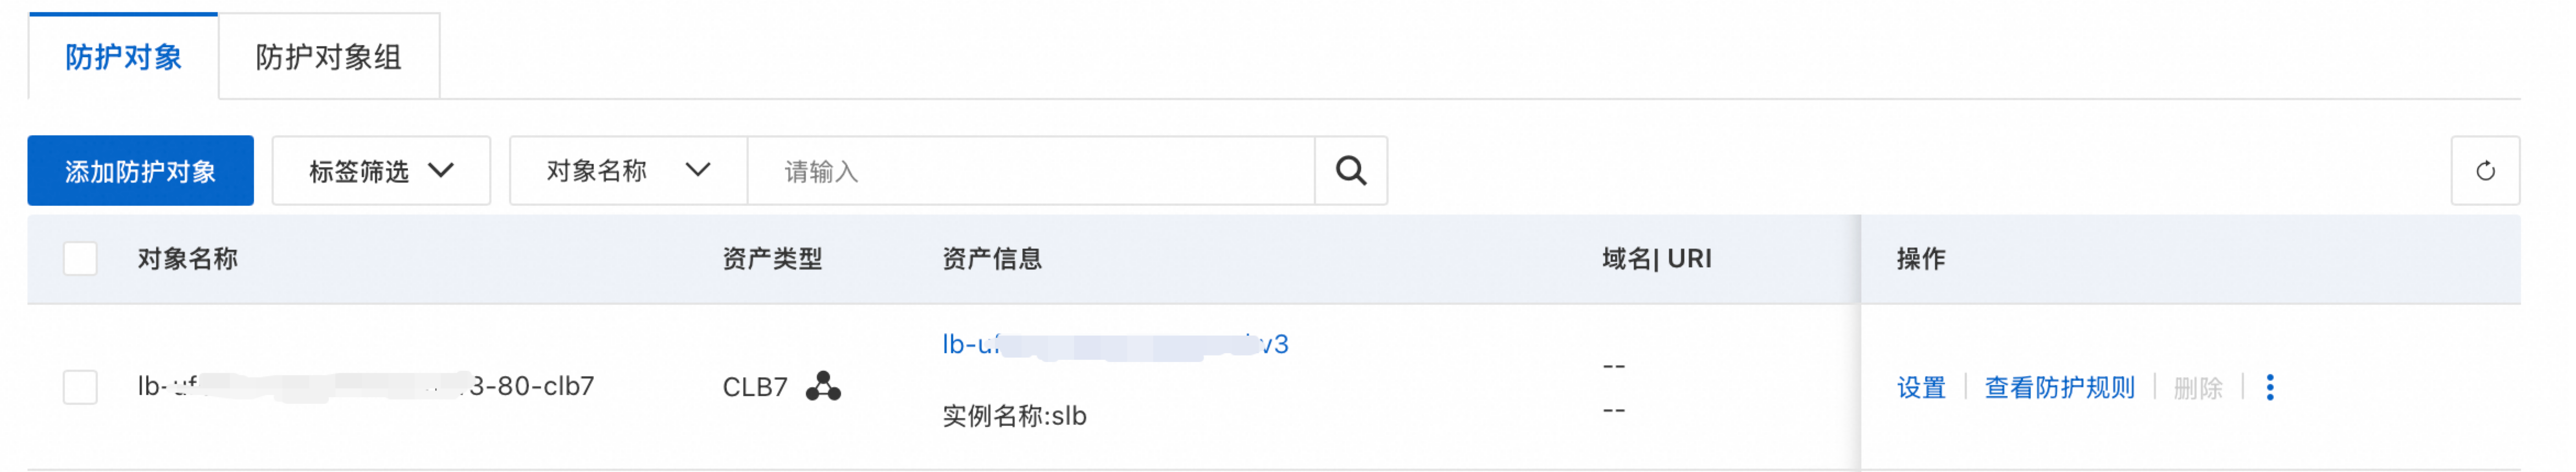This screenshot has width=2576, height=472.
Task: Click the 资产类型 column header
Action: click(772, 259)
